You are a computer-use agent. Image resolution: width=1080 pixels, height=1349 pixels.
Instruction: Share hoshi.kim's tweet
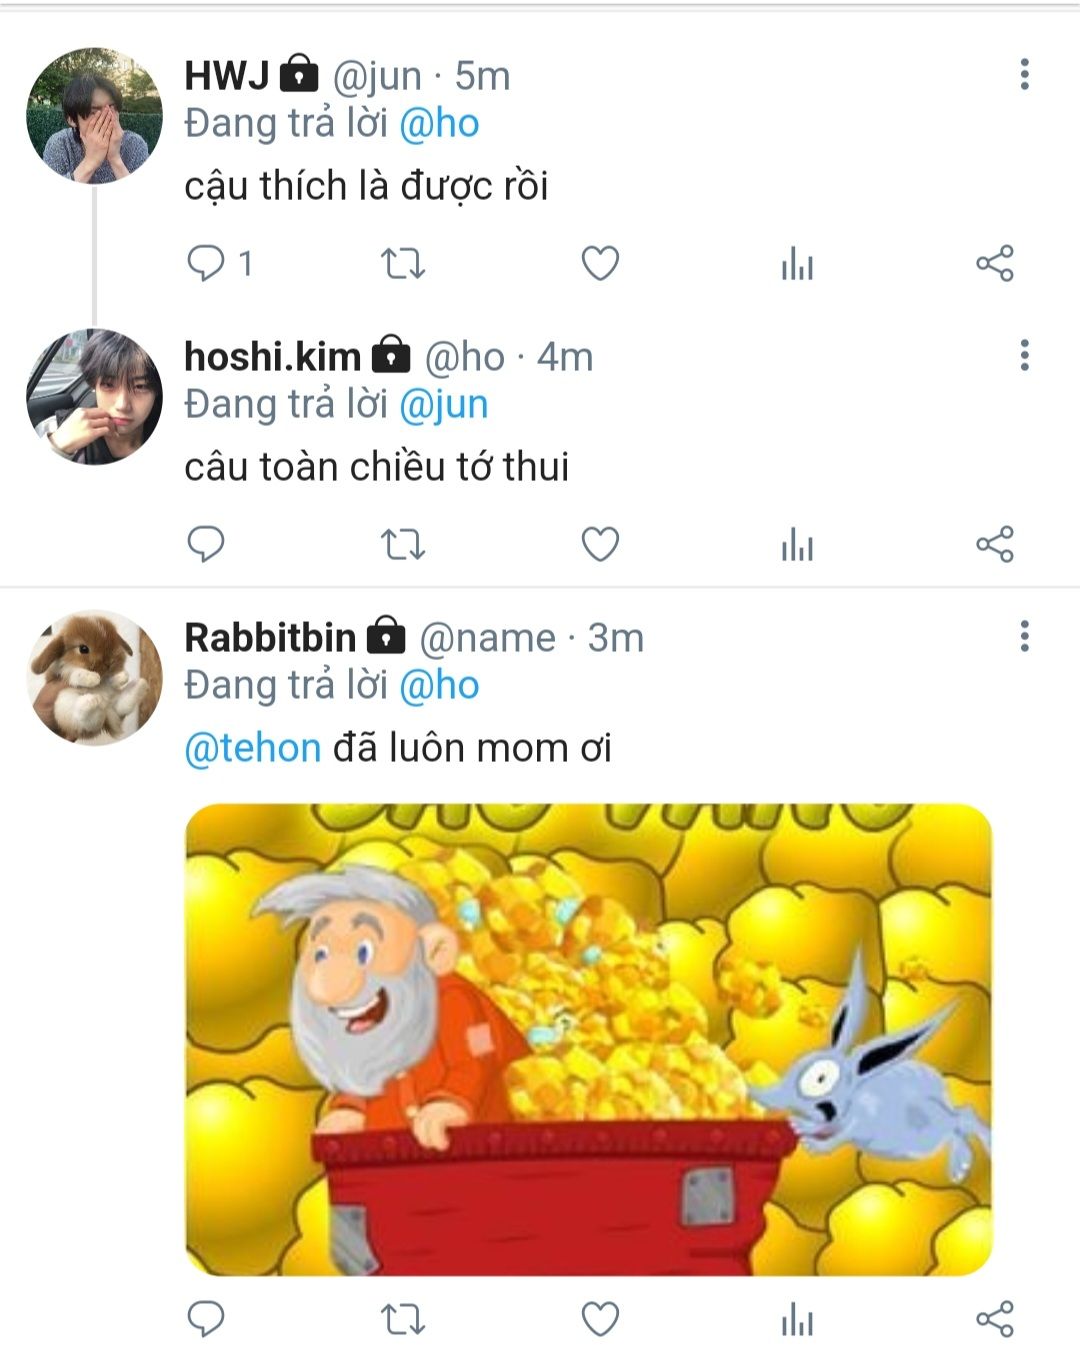click(994, 544)
